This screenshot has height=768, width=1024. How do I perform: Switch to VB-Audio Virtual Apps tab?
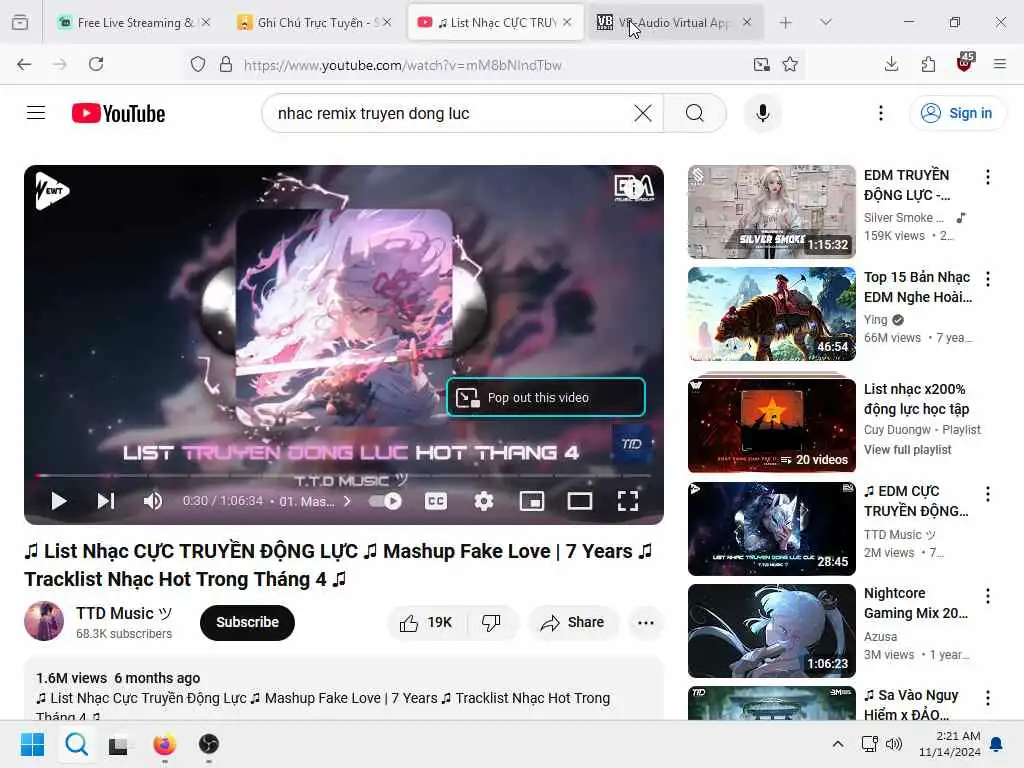click(x=674, y=22)
